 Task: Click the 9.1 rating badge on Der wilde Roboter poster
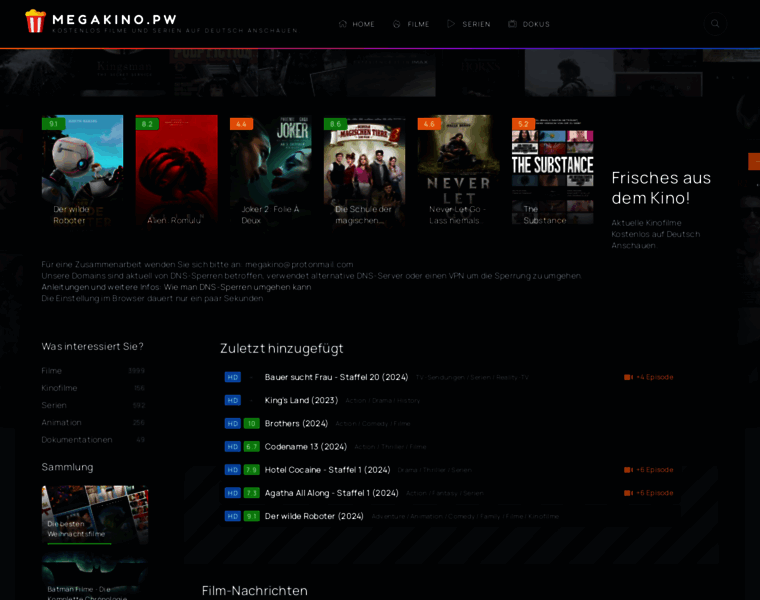(x=53, y=124)
